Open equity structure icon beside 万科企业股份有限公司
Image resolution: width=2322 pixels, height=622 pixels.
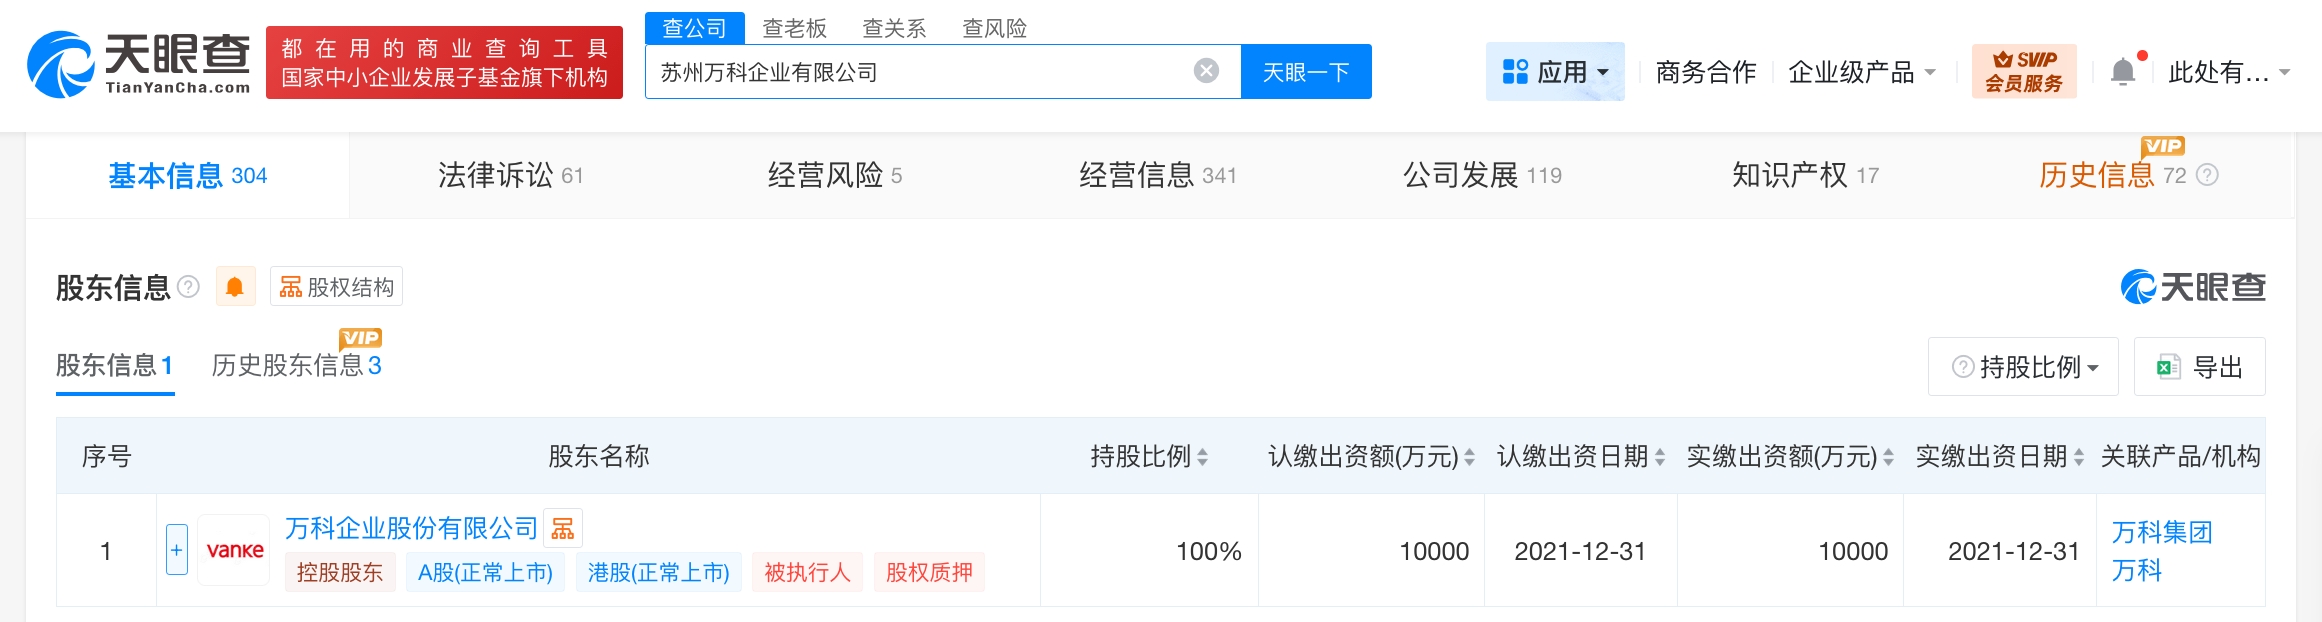(x=563, y=528)
